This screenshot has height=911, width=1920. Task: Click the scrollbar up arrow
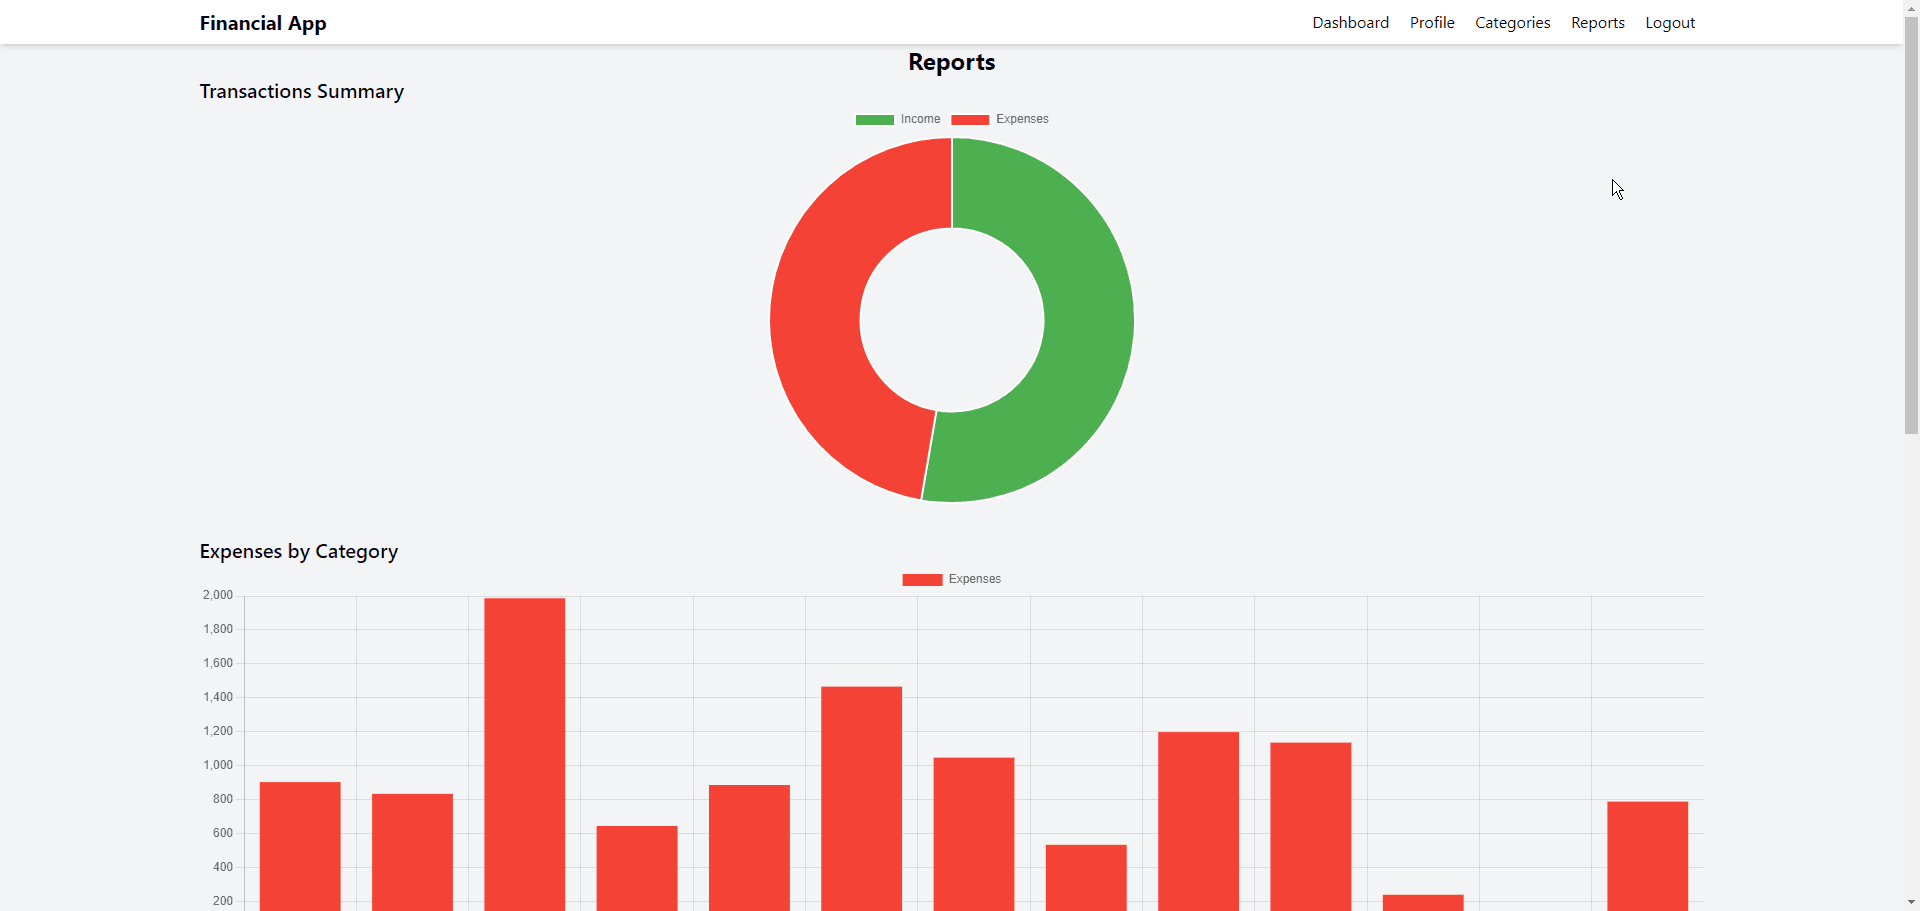coord(1911,8)
